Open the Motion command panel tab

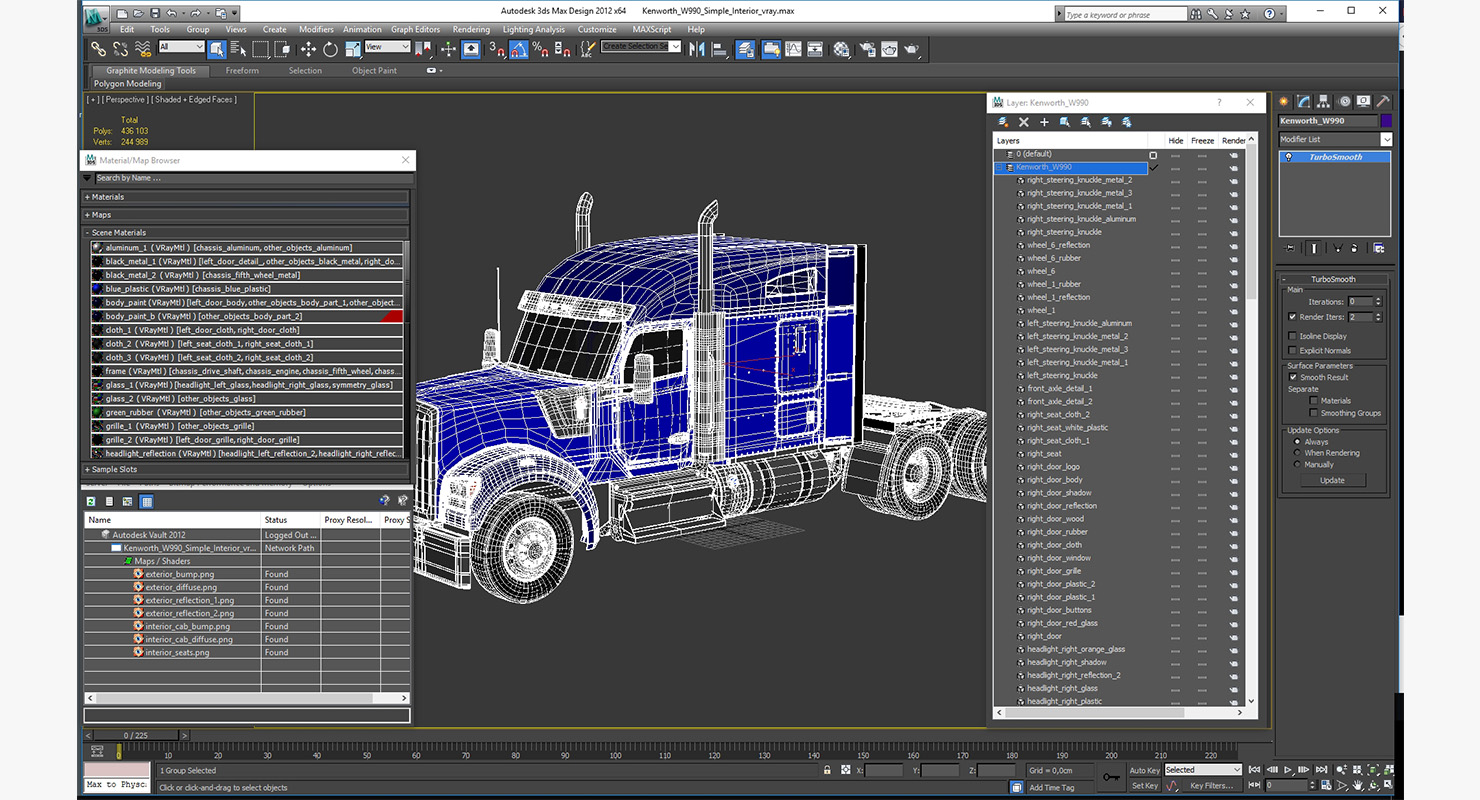1344,101
